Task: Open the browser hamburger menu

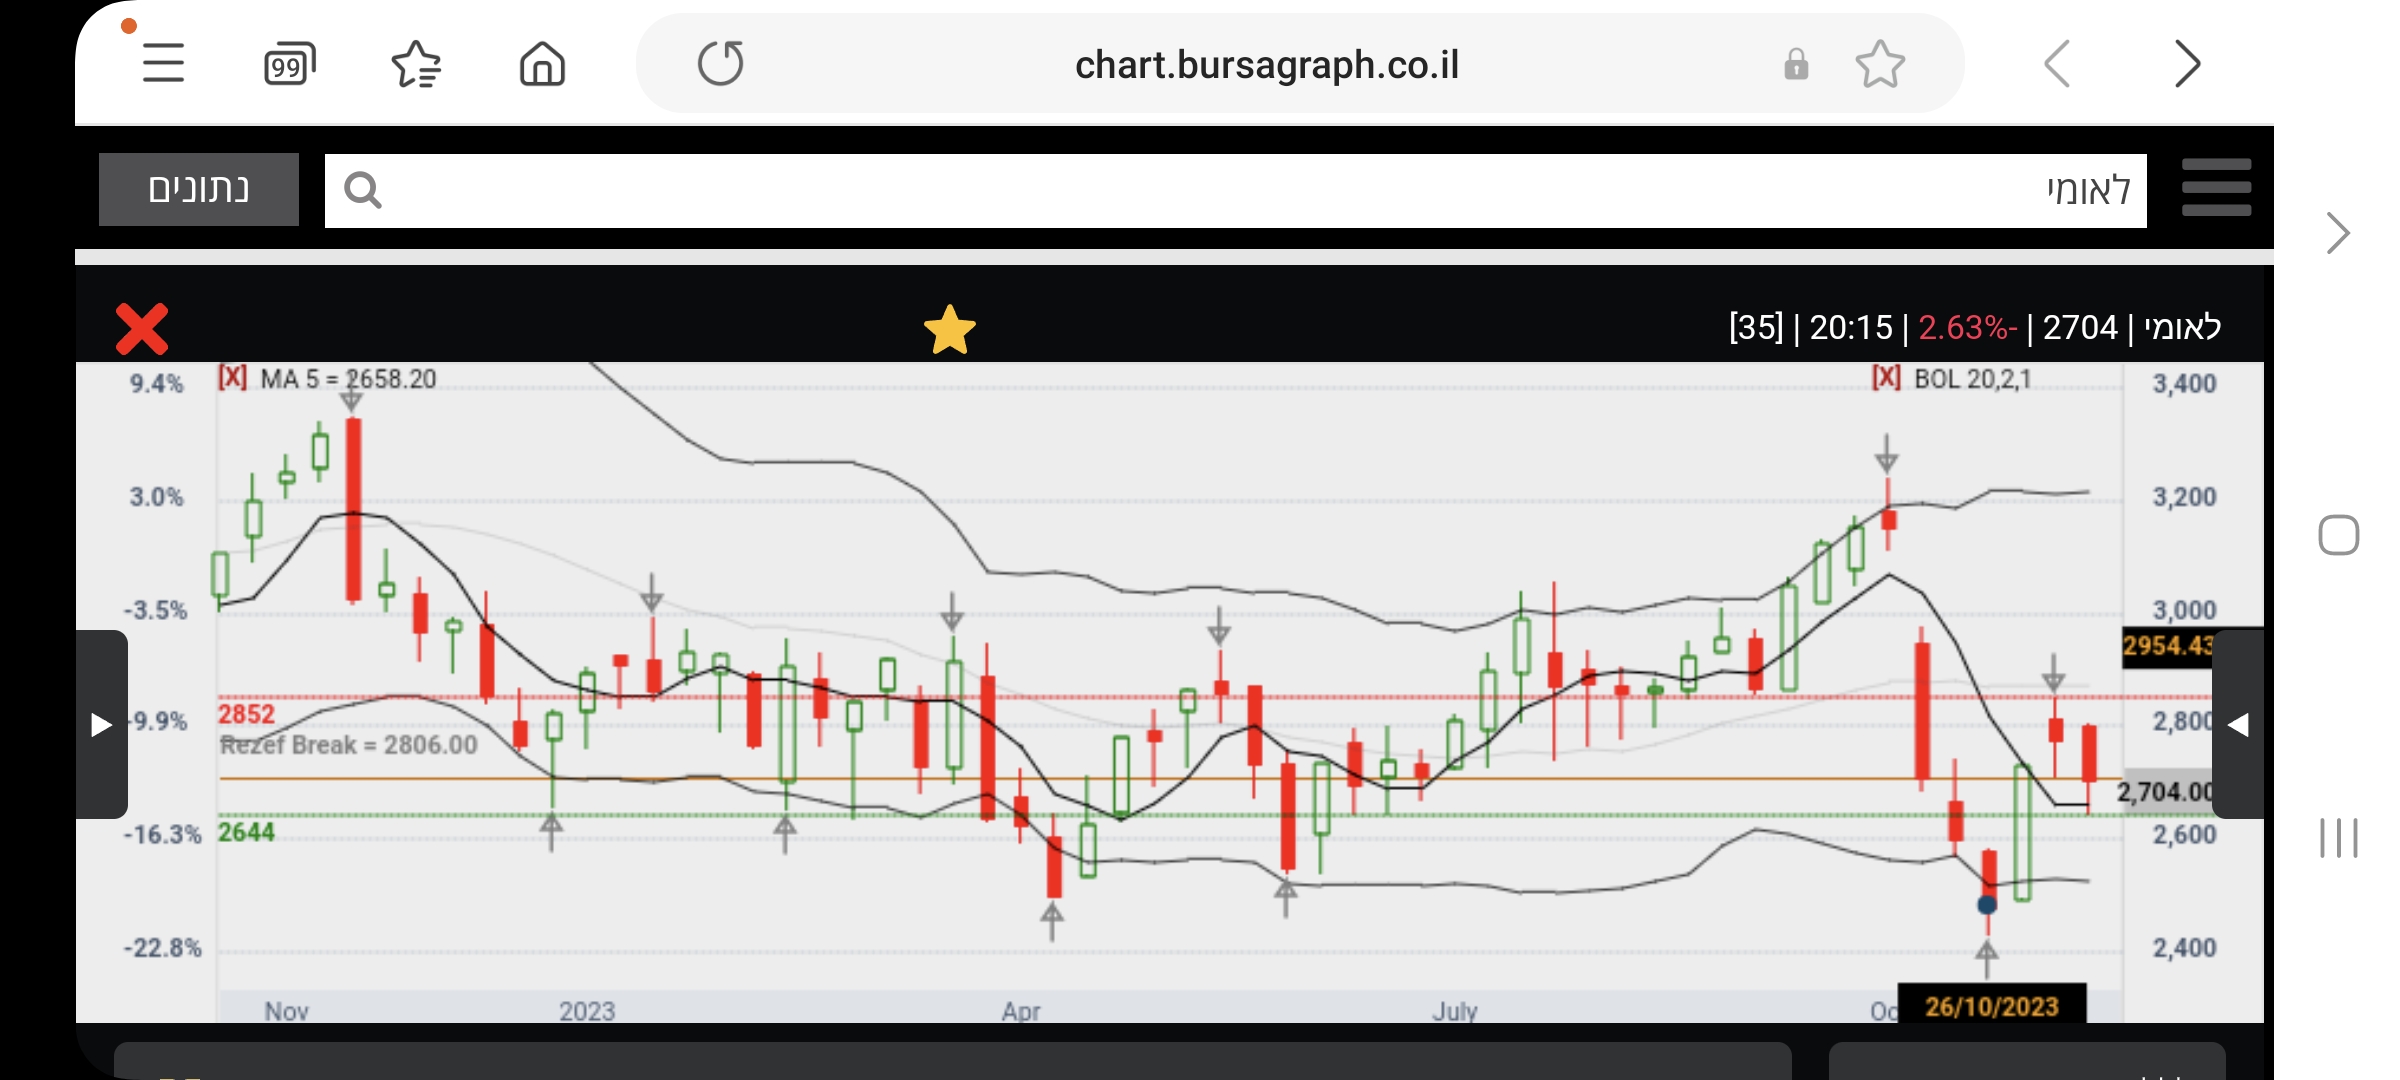Action: (x=163, y=64)
